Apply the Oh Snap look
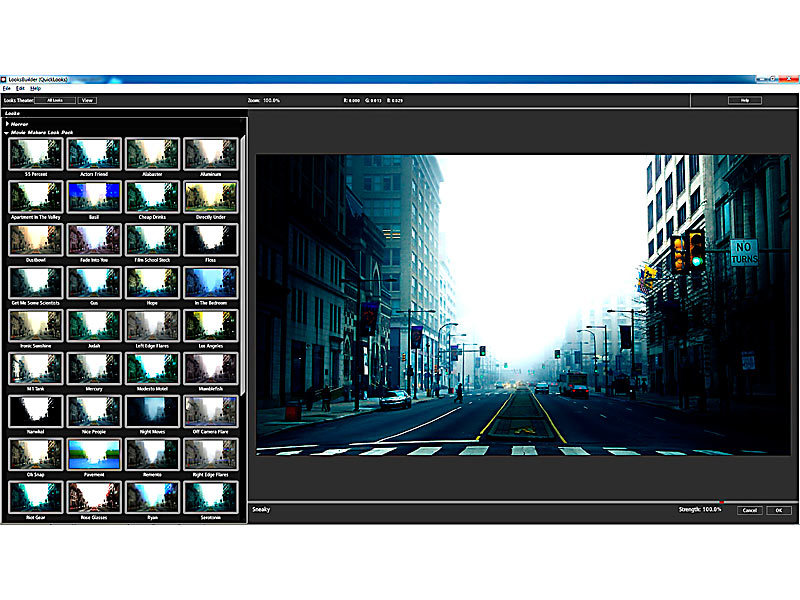Image resolution: width=800 pixels, height=600 pixels. (36, 454)
